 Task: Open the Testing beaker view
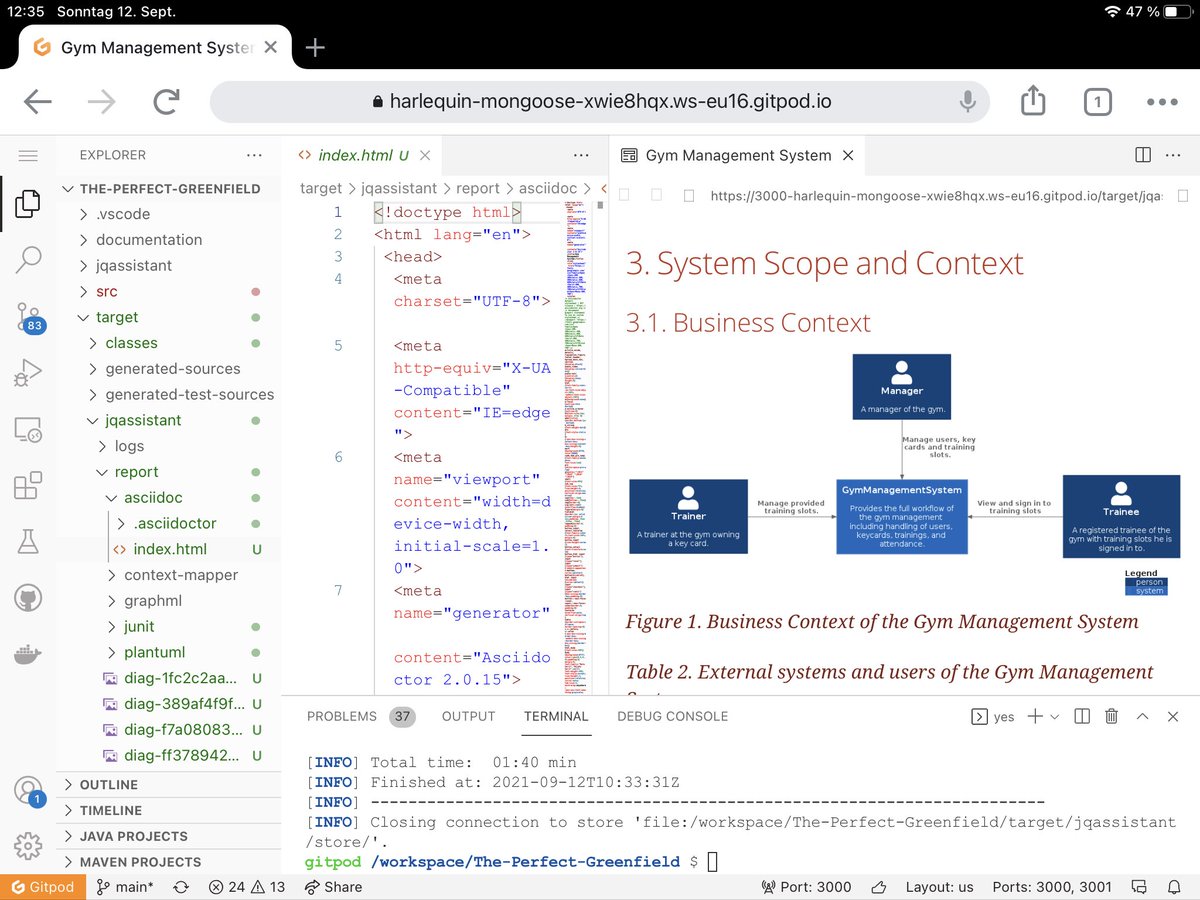[x=28, y=543]
